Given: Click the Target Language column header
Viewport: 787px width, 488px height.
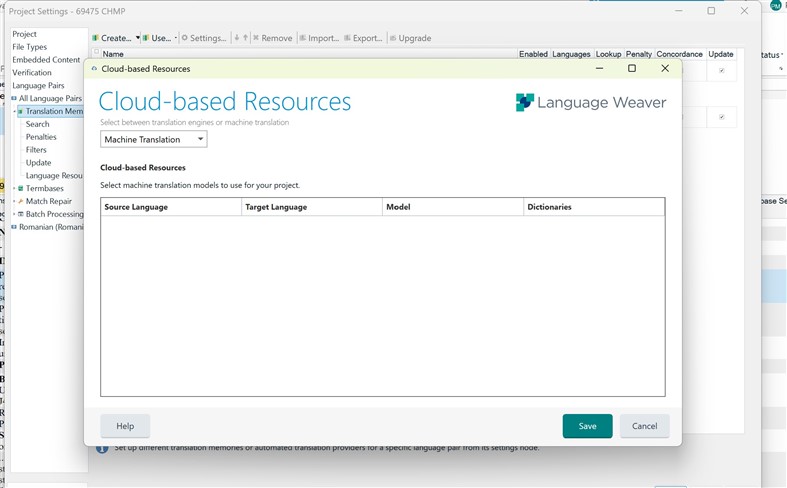Looking at the screenshot, I should pyautogui.click(x=312, y=207).
